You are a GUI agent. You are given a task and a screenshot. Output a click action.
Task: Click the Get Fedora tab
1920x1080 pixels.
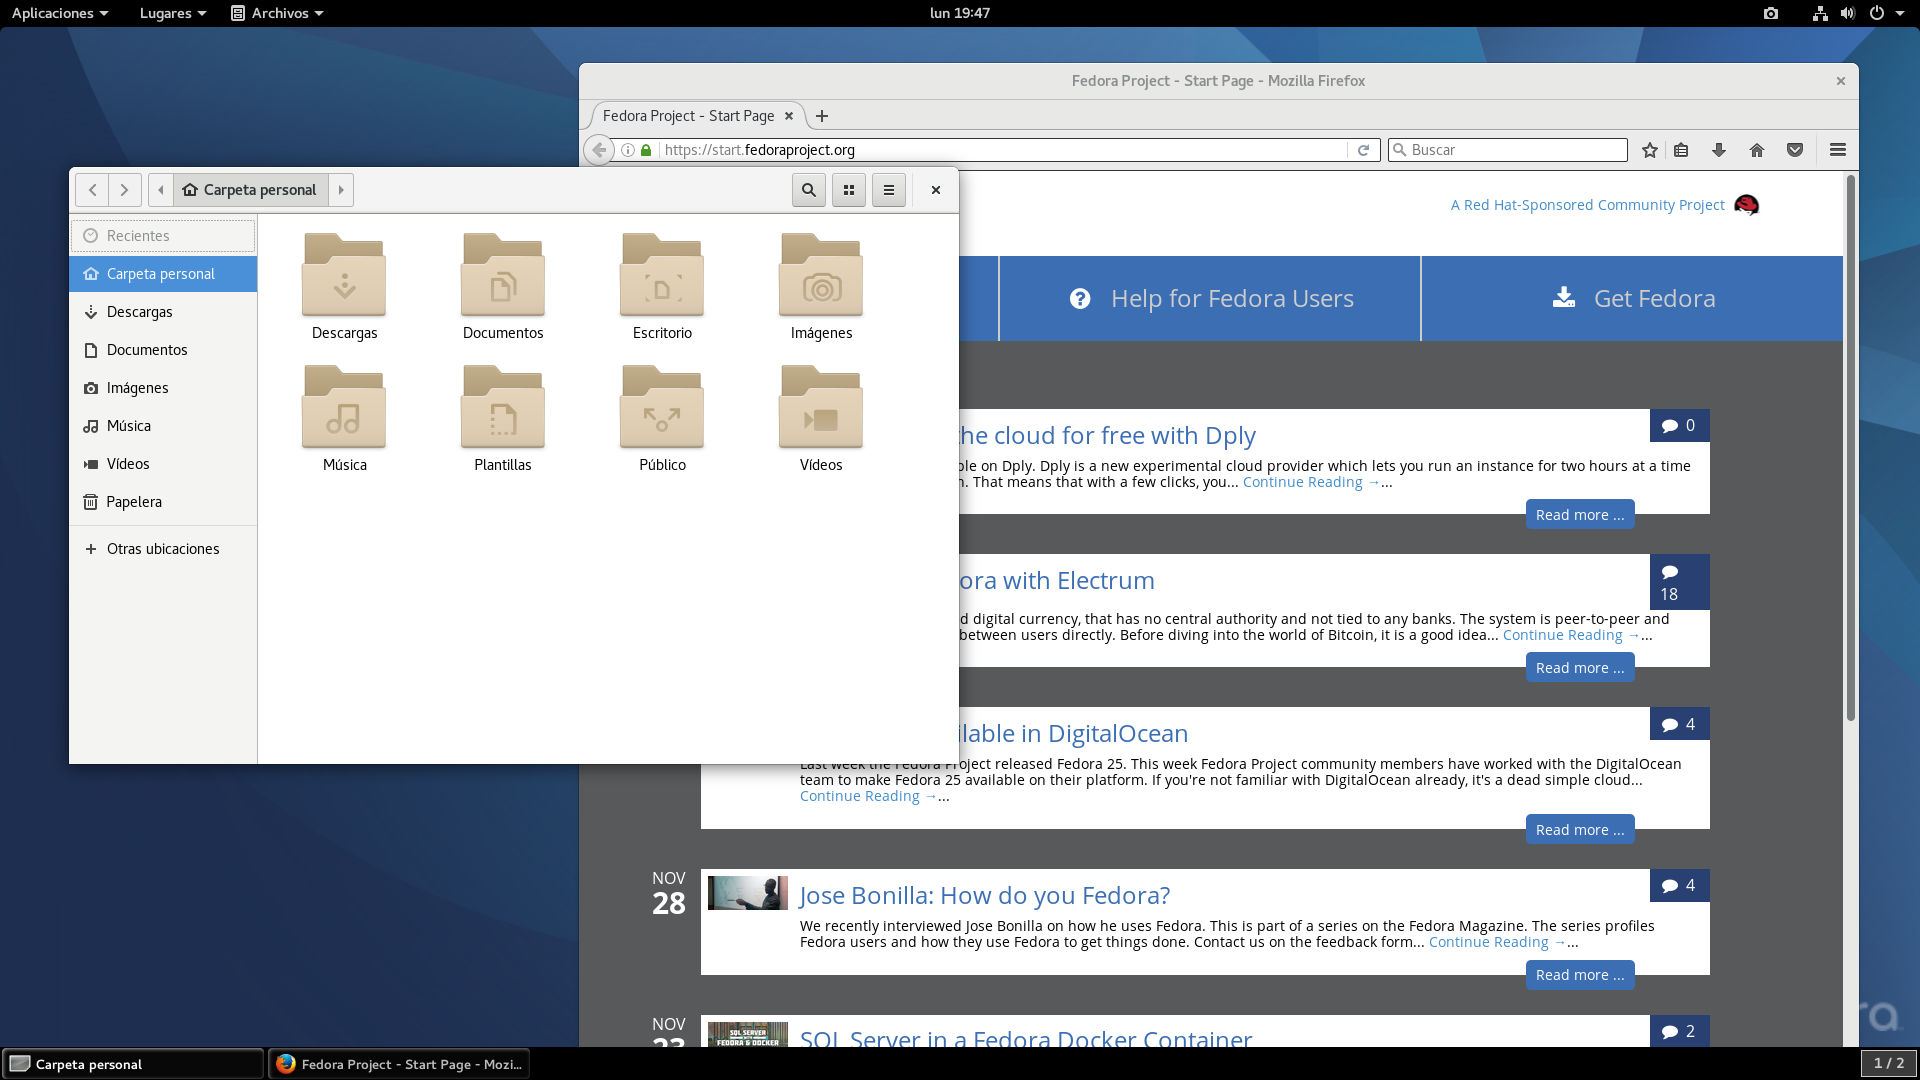[x=1633, y=298]
